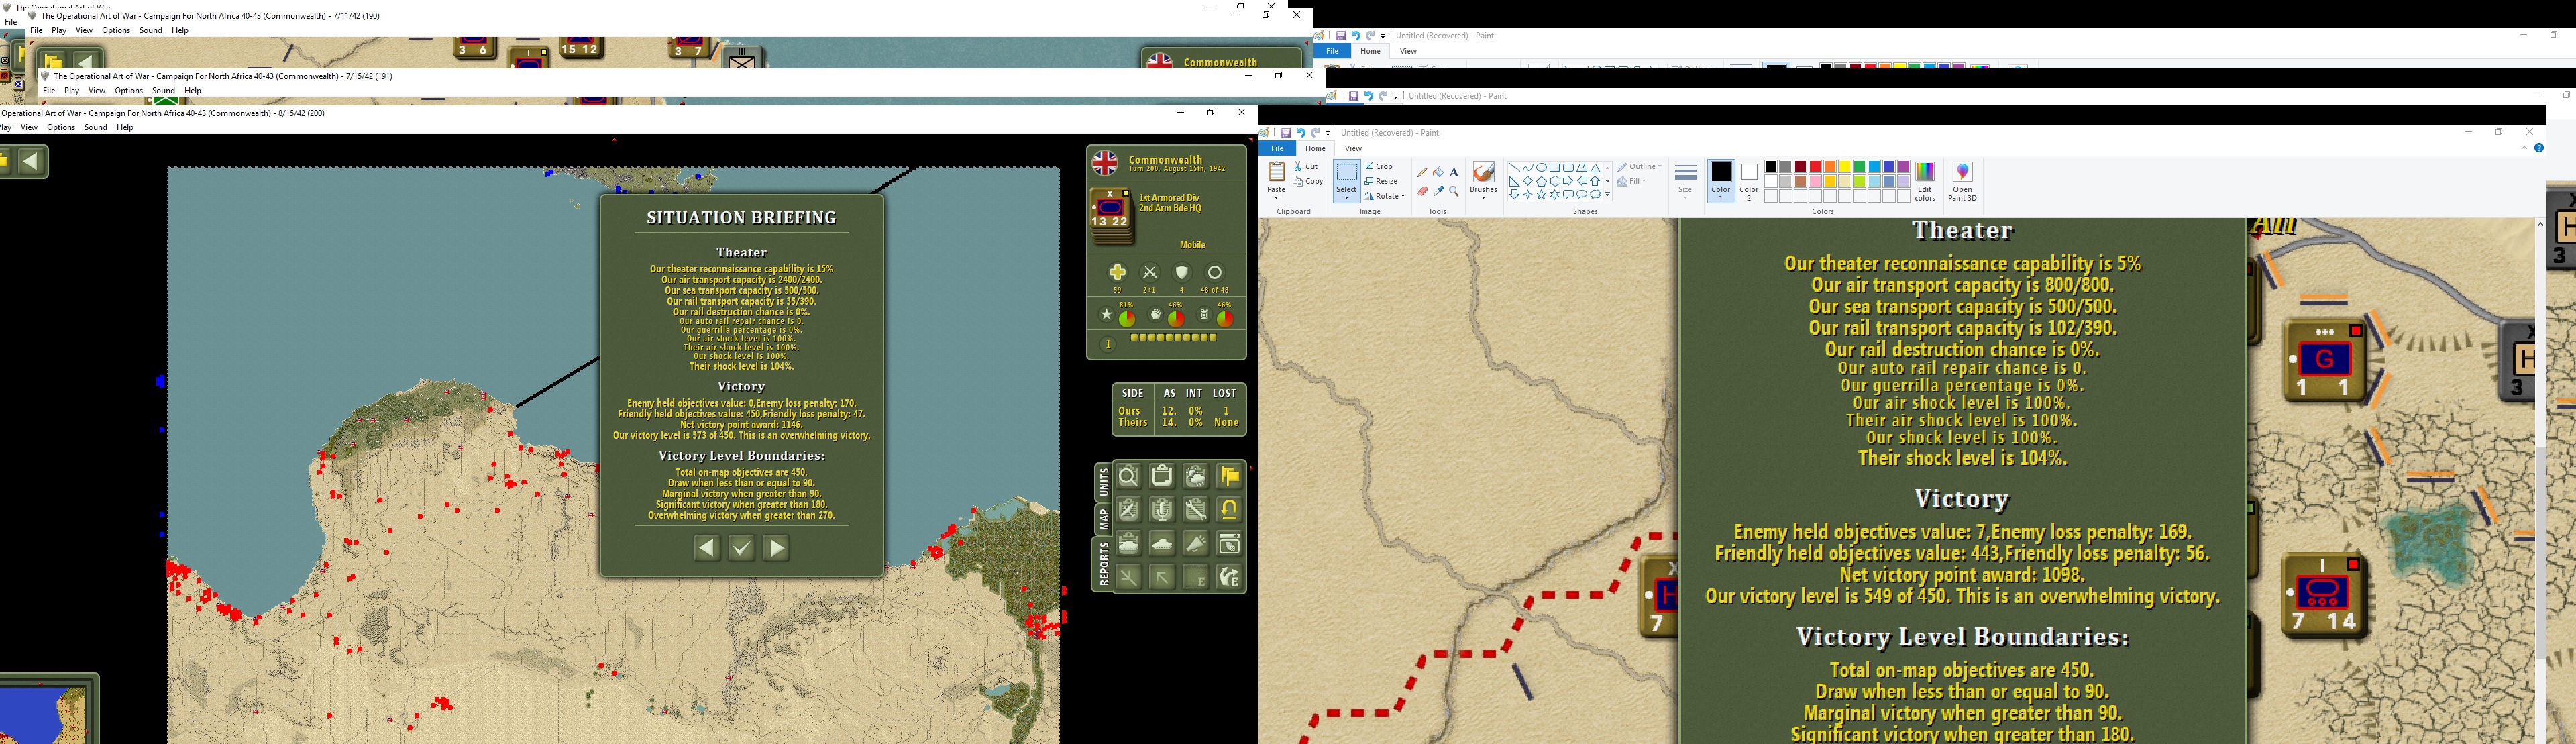Pick the red color swatch
This screenshot has height=744, width=2576.
point(1815,167)
